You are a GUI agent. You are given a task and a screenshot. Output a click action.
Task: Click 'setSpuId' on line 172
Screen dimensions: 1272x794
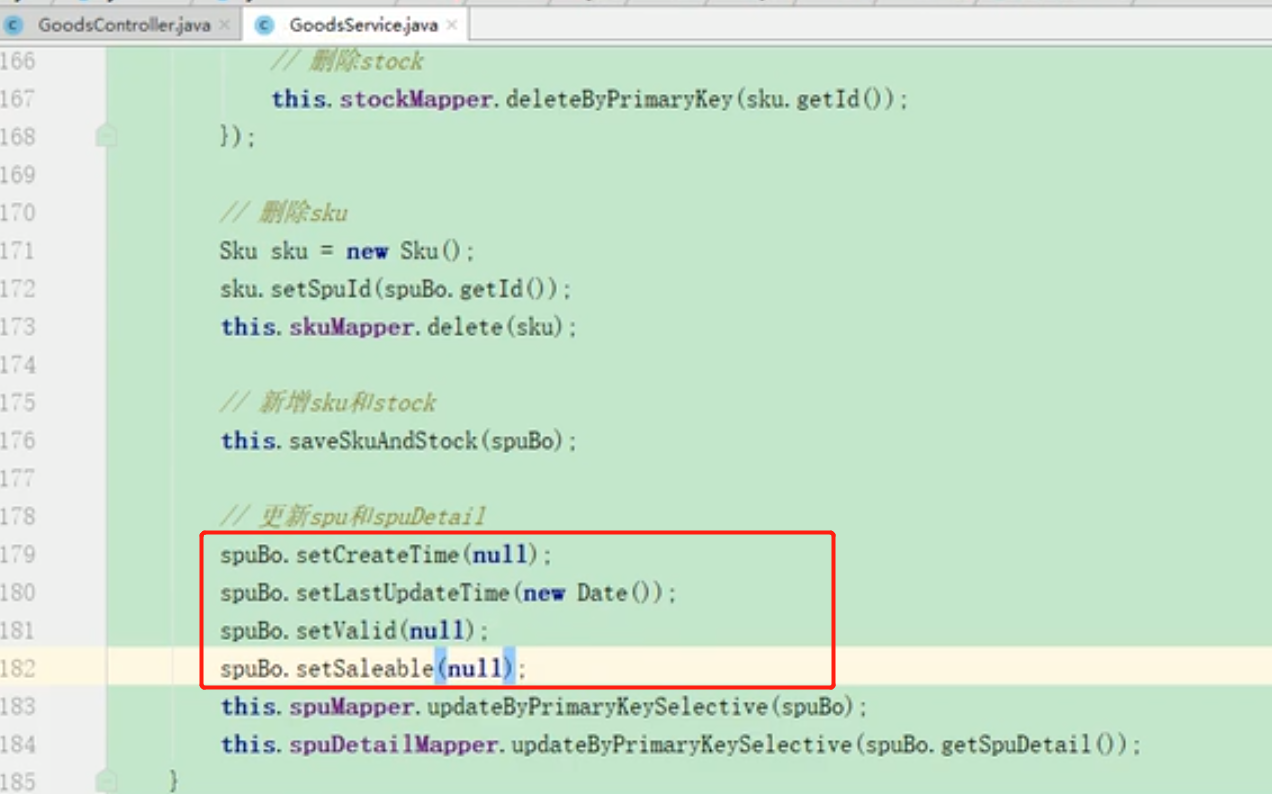(322, 289)
